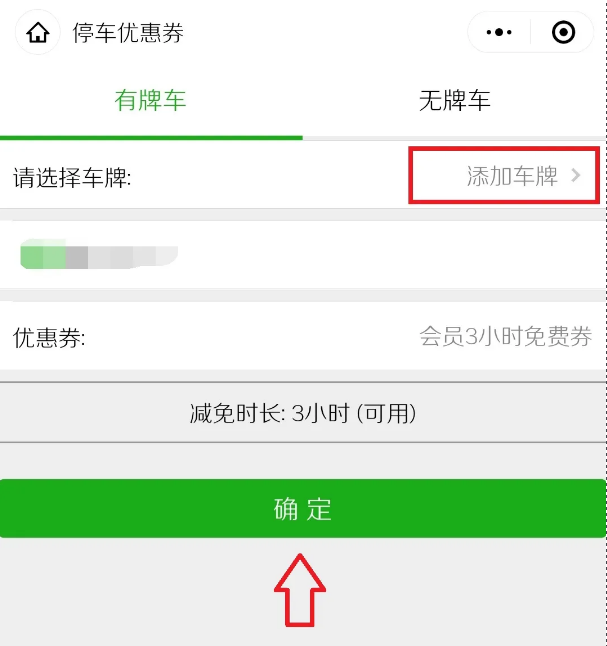607x646 pixels.
Task: Open 添加车牌 to add a plate
Action: click(512, 176)
